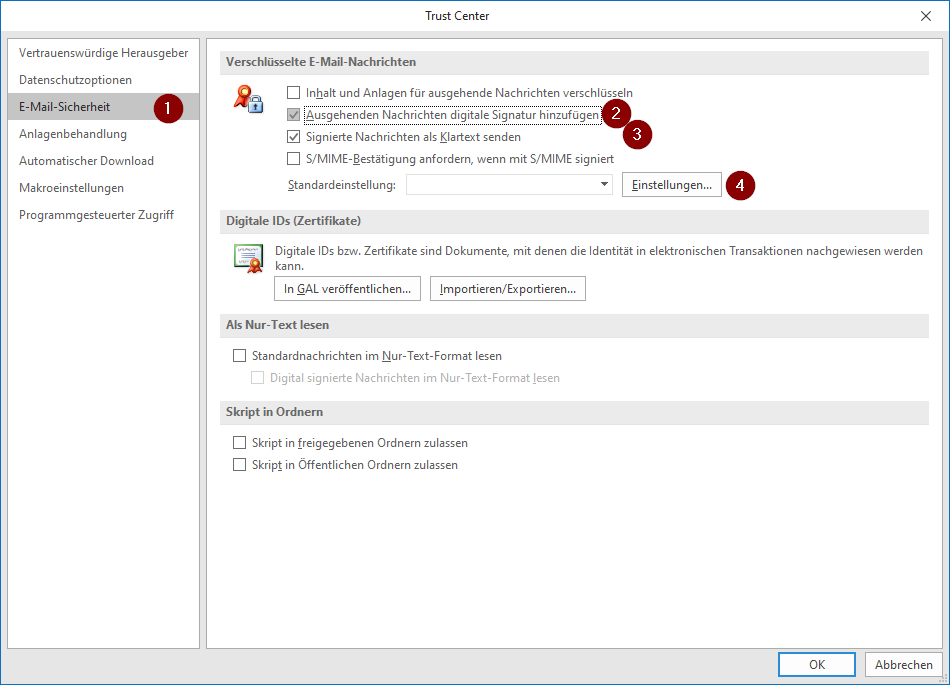Switch to Anlagenbehandlung section
The width and height of the screenshot is (950, 685).
pyautogui.click(x=73, y=133)
